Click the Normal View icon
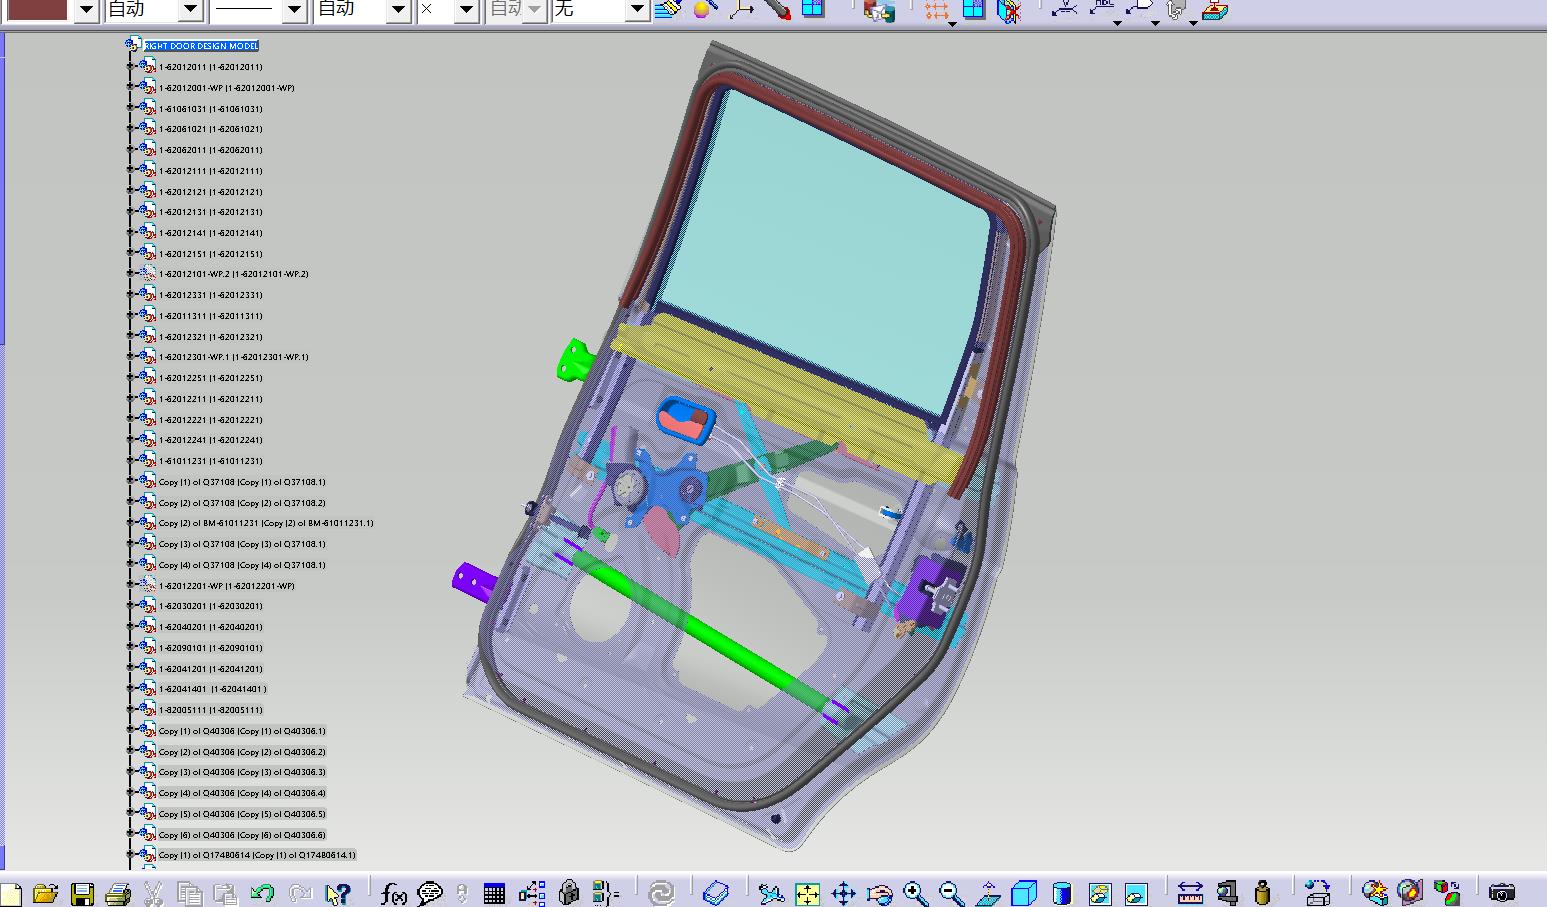This screenshot has height=907, width=1547. [988, 892]
